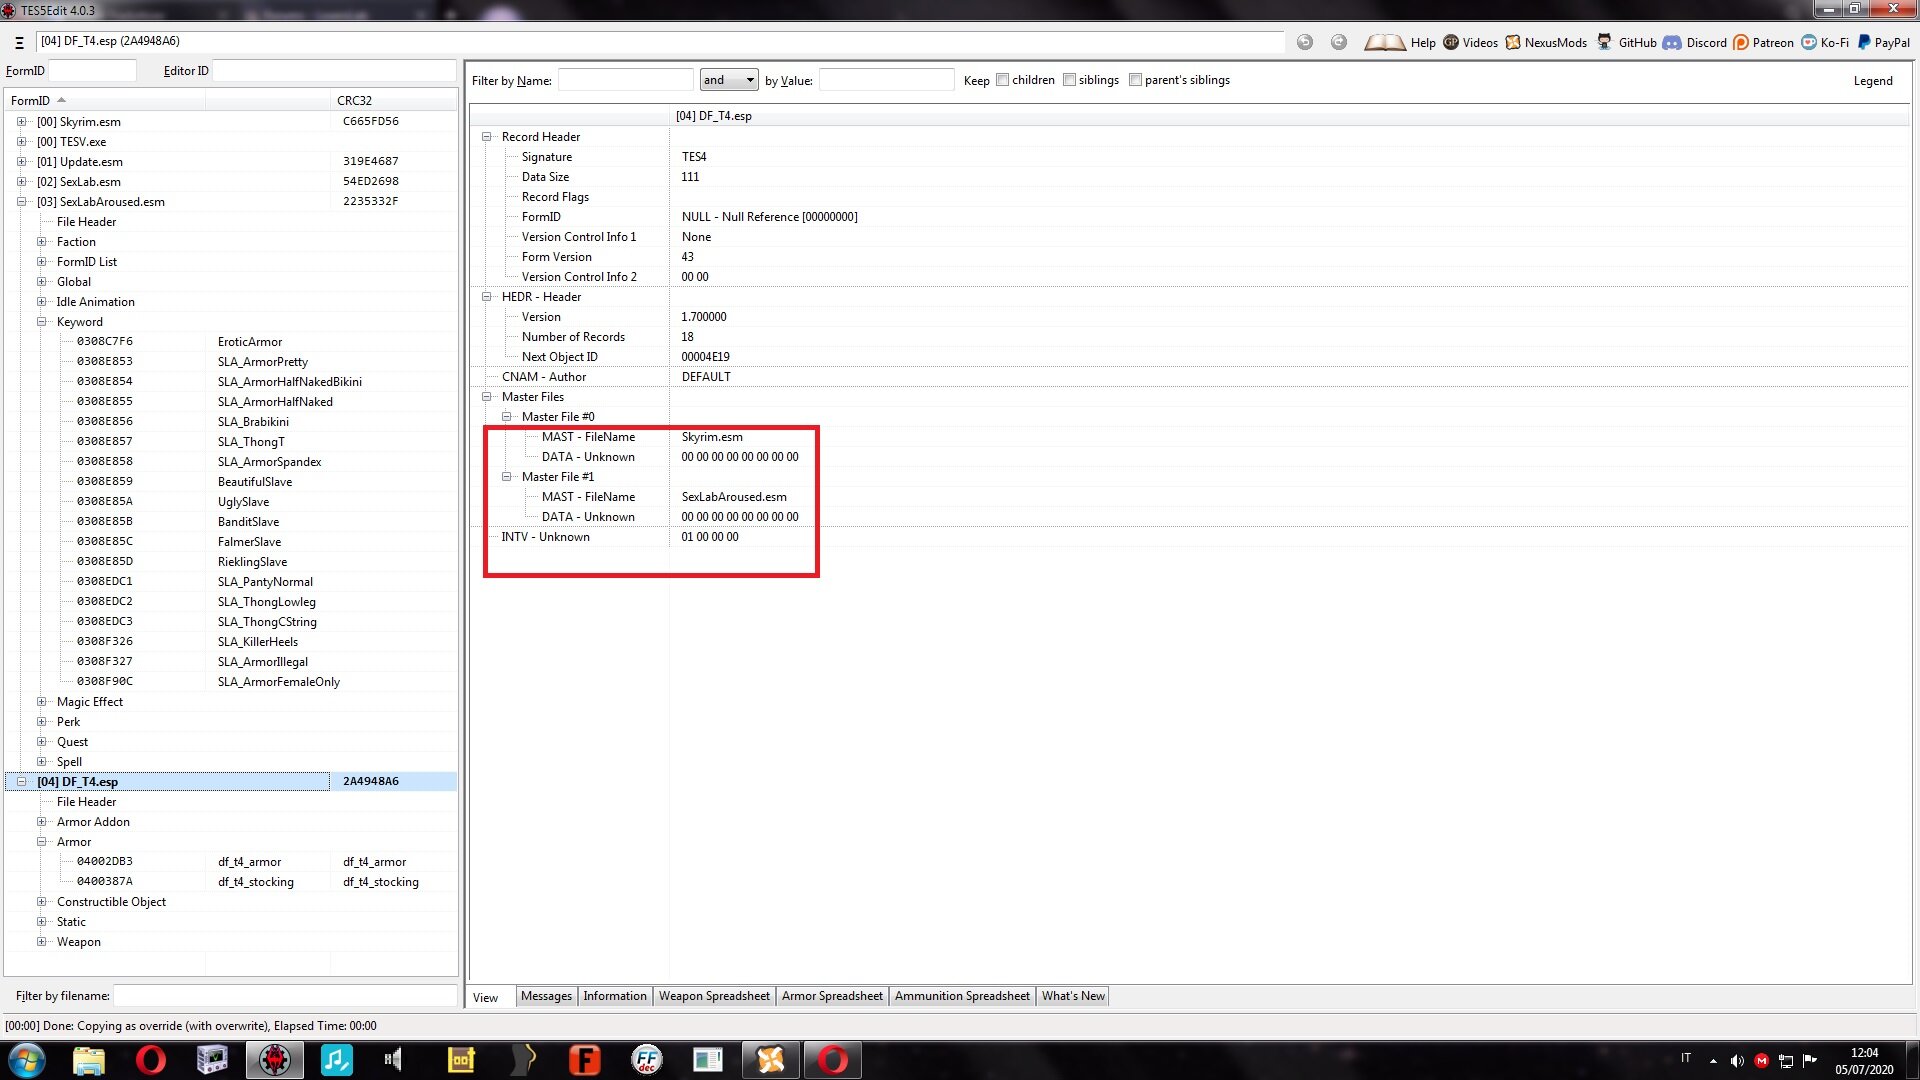
Task: Show hidden system tray icons
Action: click(x=1713, y=1061)
